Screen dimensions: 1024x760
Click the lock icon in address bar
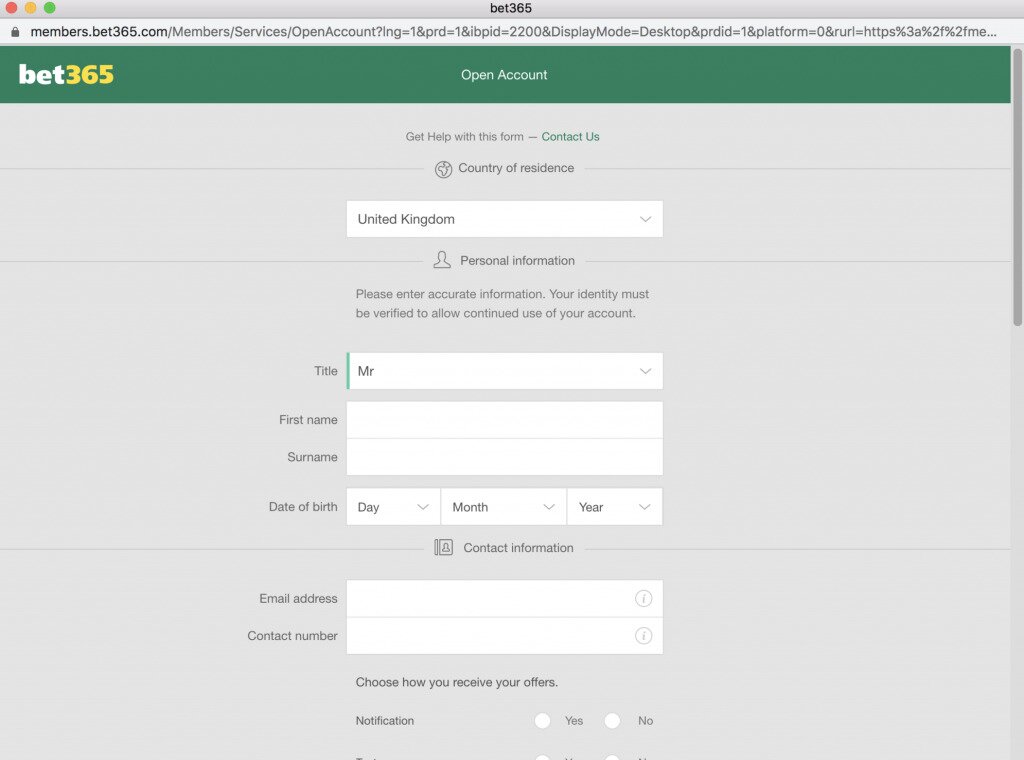click(15, 31)
